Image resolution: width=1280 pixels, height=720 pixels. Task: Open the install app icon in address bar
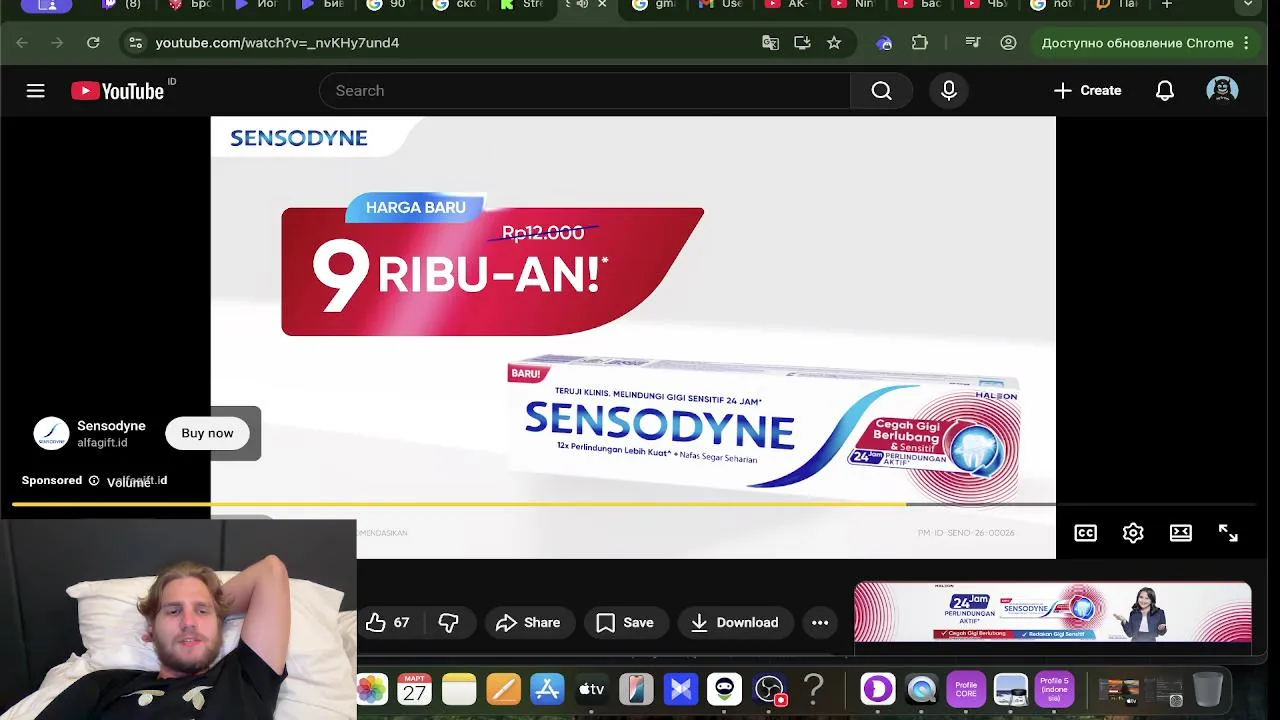[802, 43]
